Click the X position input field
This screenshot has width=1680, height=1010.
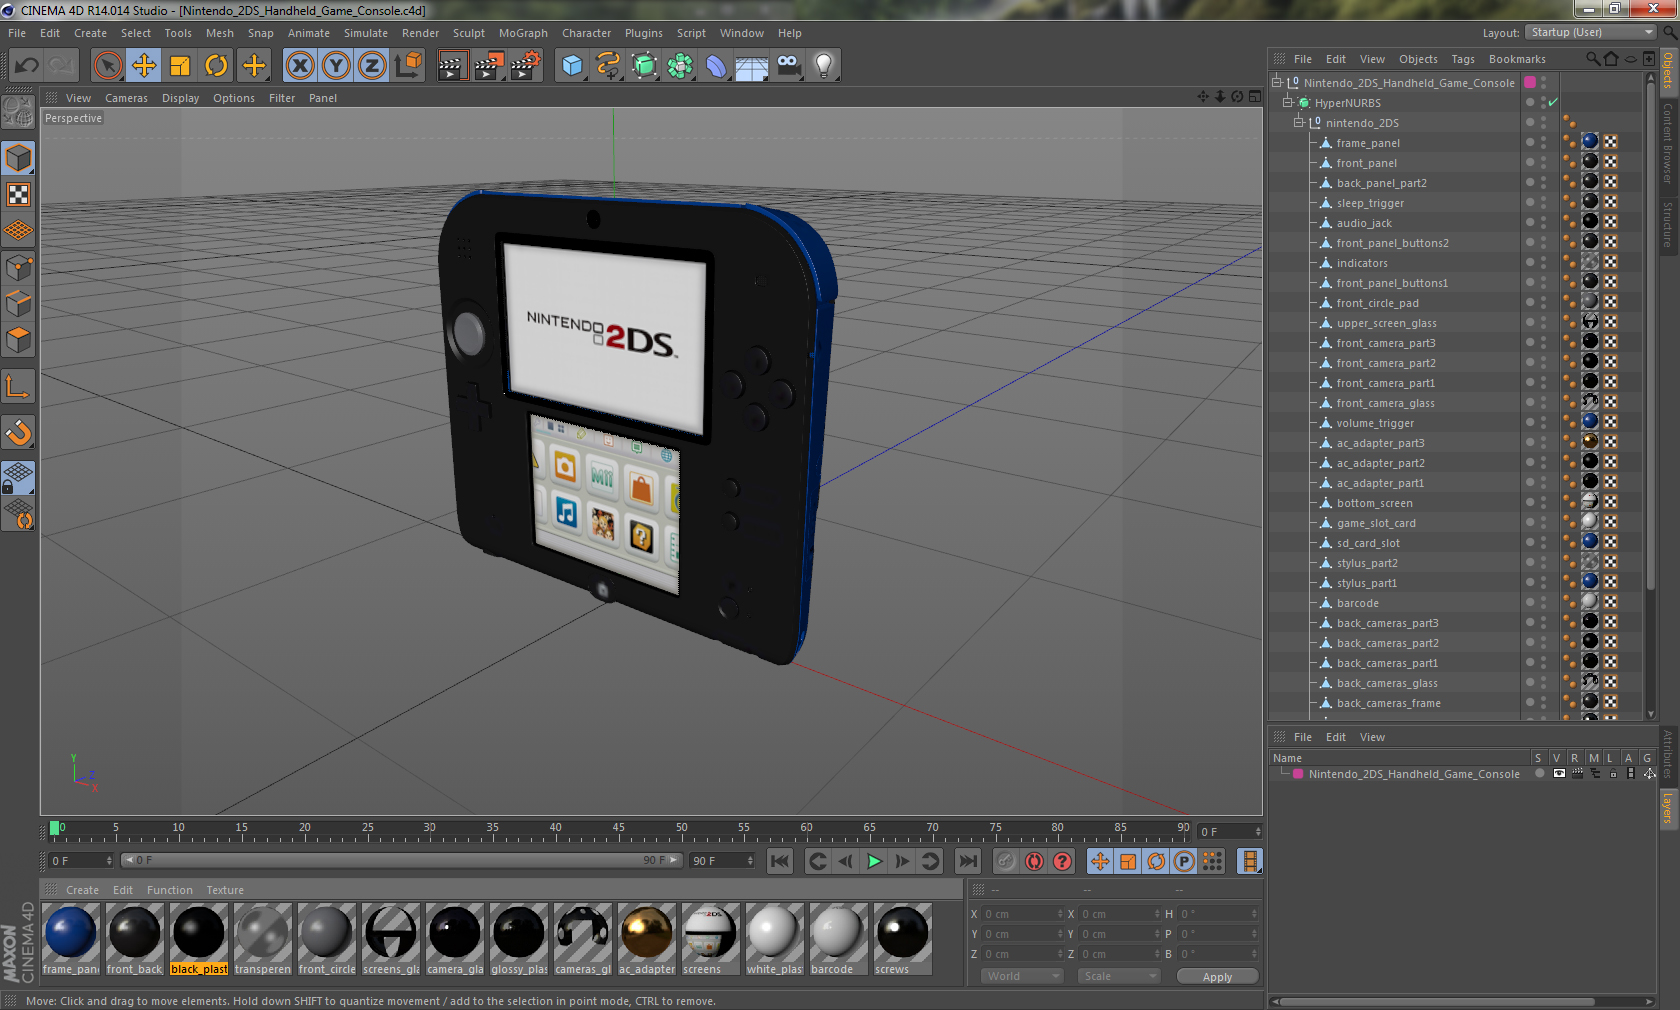pyautogui.click(x=1023, y=914)
